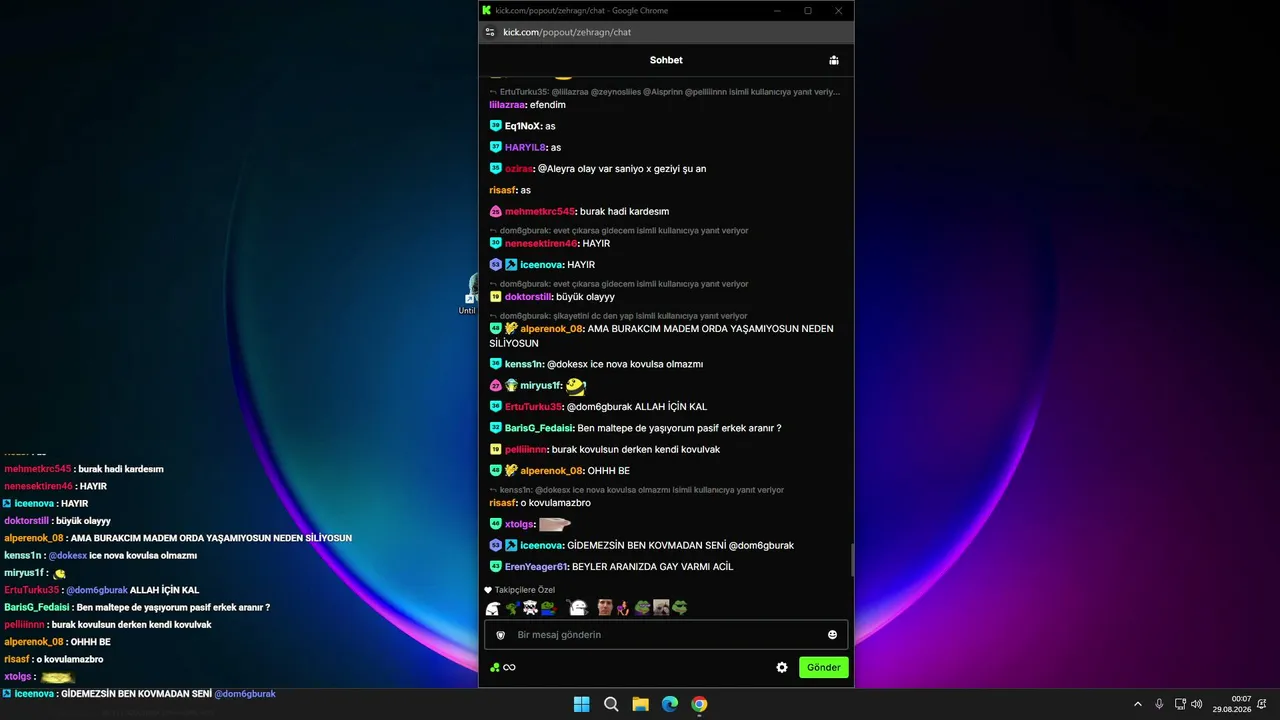The width and height of the screenshot is (1280, 720).
Task: Click the infinity symbol next to points icon
Action: pos(509,667)
